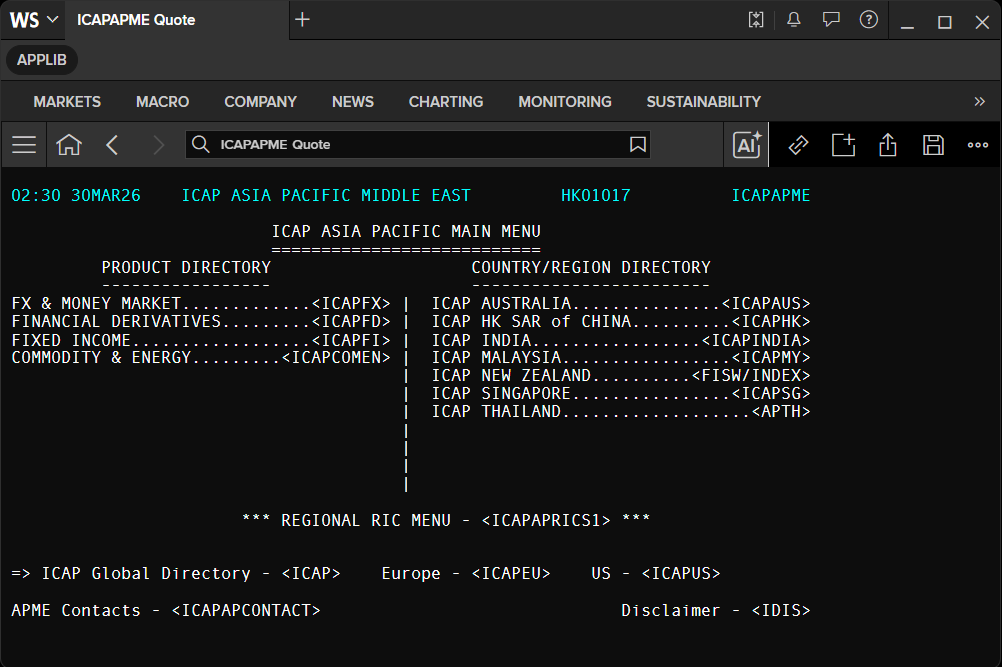The width and height of the screenshot is (1002, 667).
Task: Save using the floppy disk icon
Action: point(933,145)
